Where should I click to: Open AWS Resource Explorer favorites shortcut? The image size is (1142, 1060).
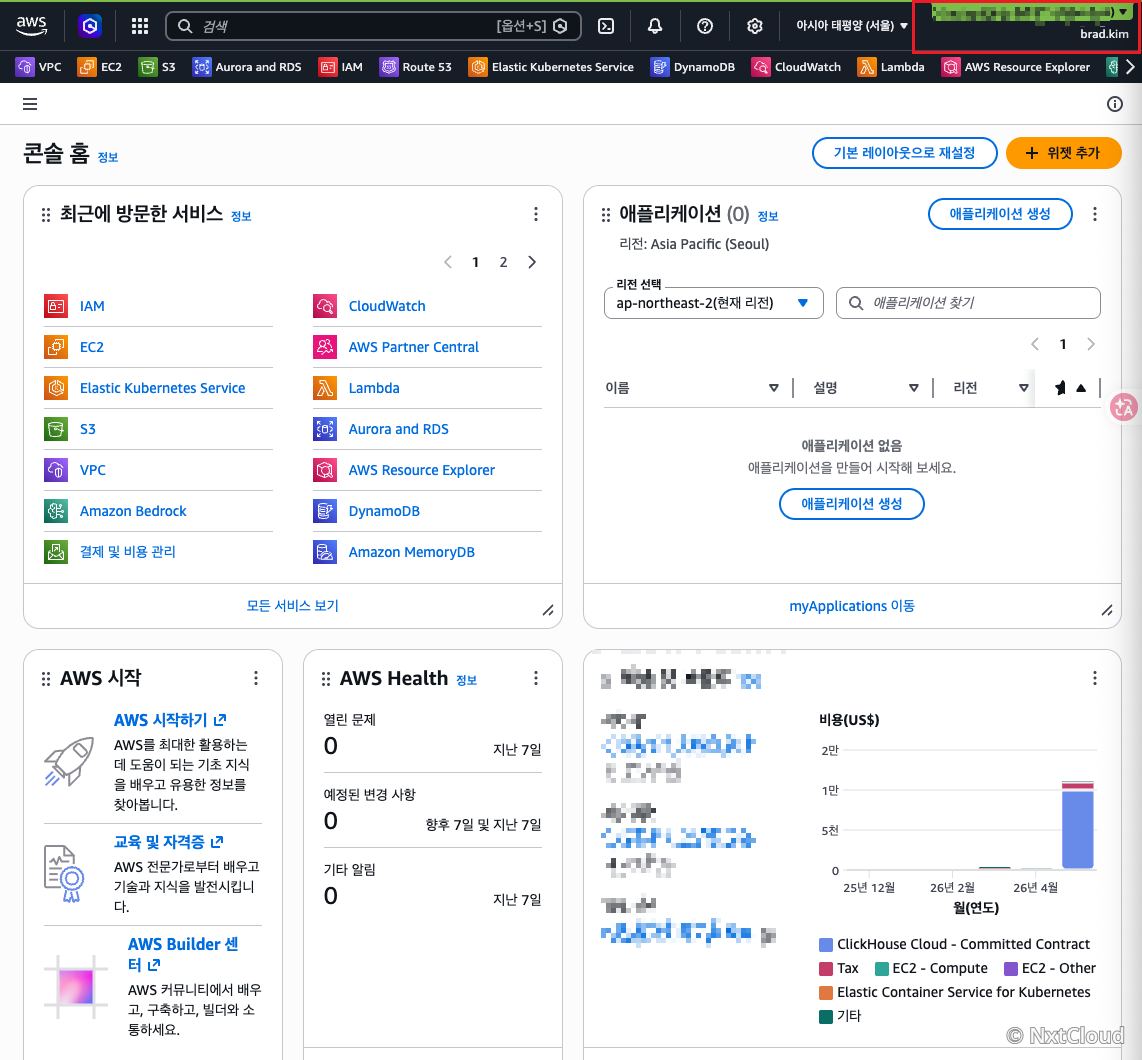pyautogui.click(x=1016, y=67)
